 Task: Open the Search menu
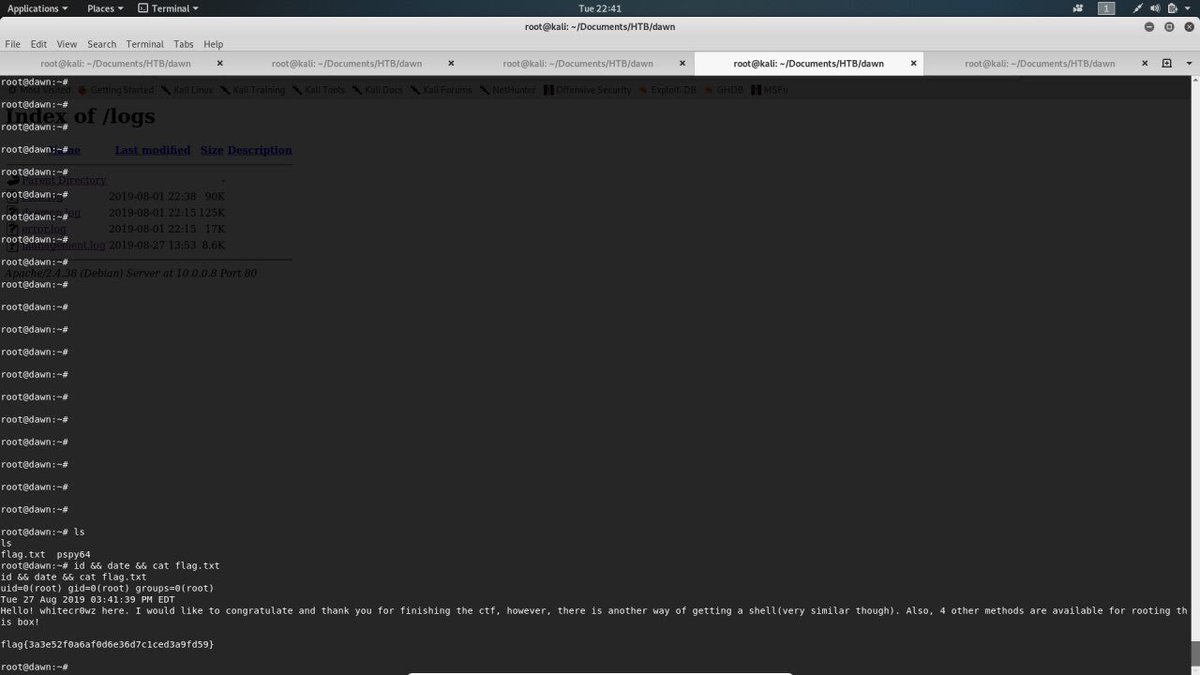coord(101,44)
